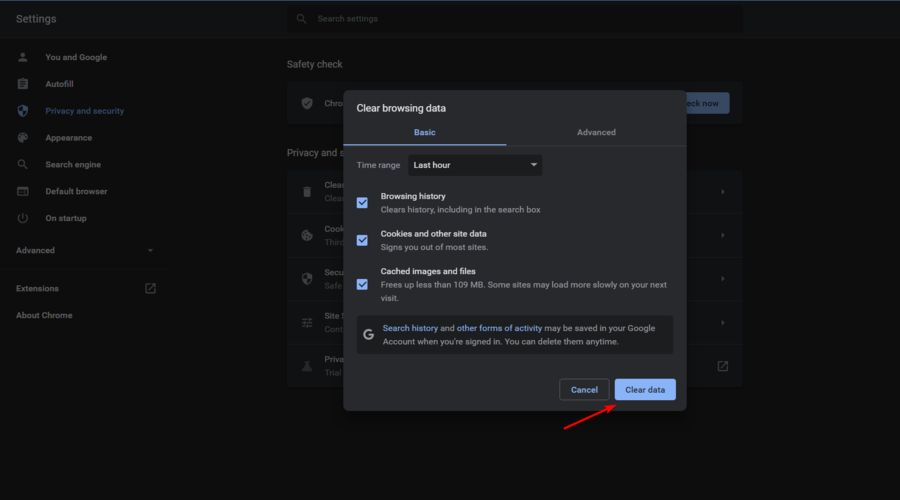Expand Clear browsing data row chevron
Screen dimensions: 900x500
click(723, 192)
